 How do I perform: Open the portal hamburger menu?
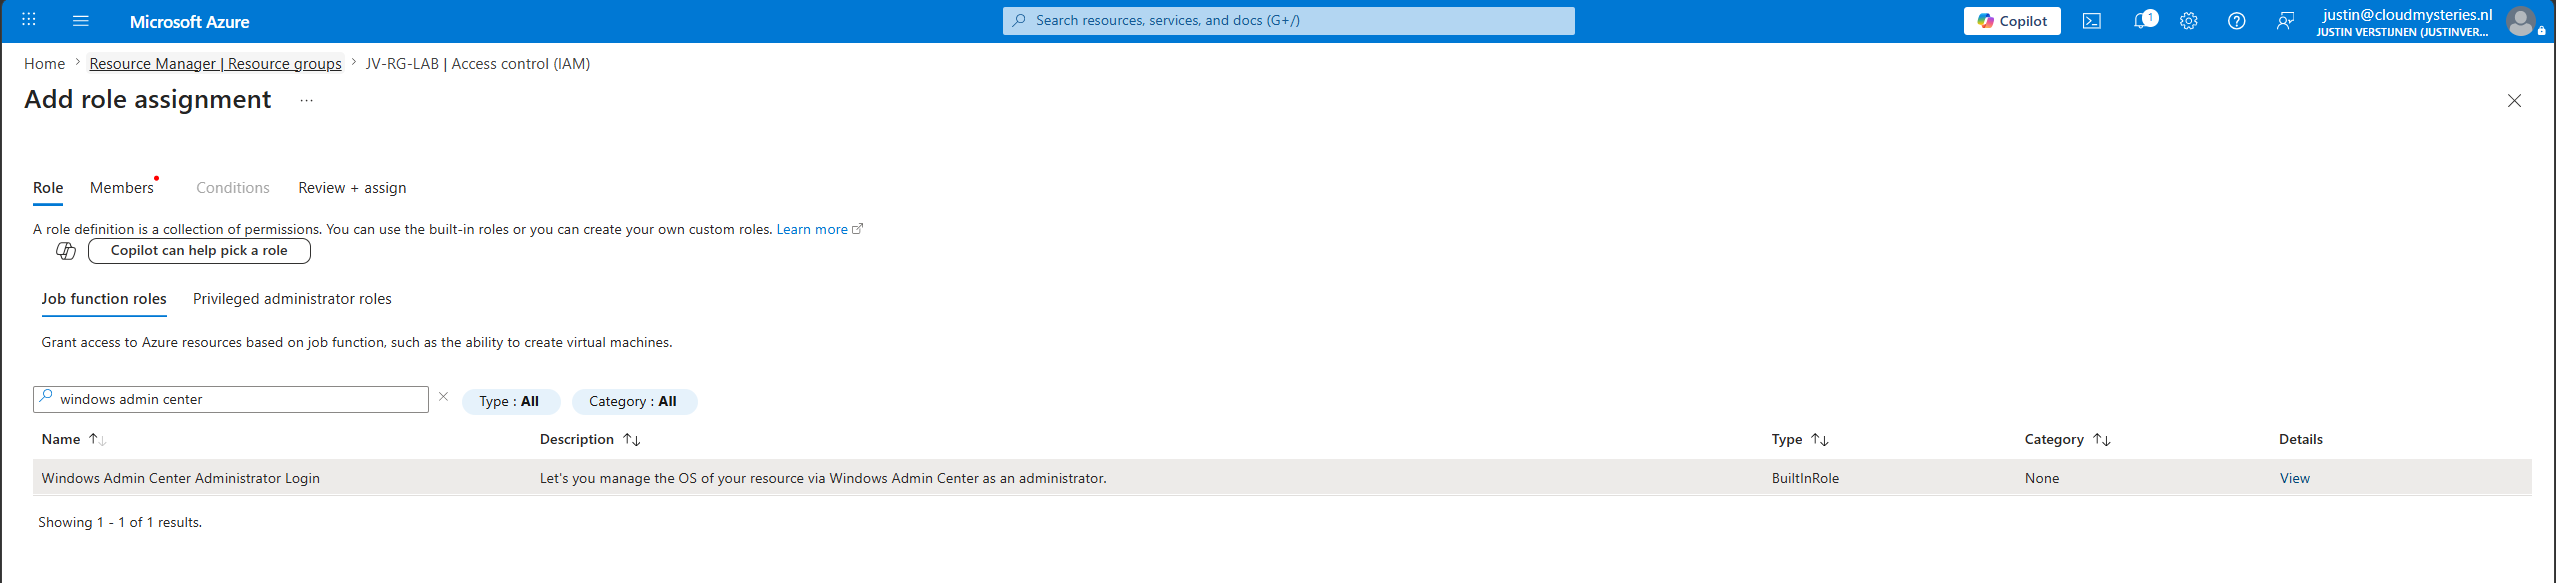(x=81, y=20)
